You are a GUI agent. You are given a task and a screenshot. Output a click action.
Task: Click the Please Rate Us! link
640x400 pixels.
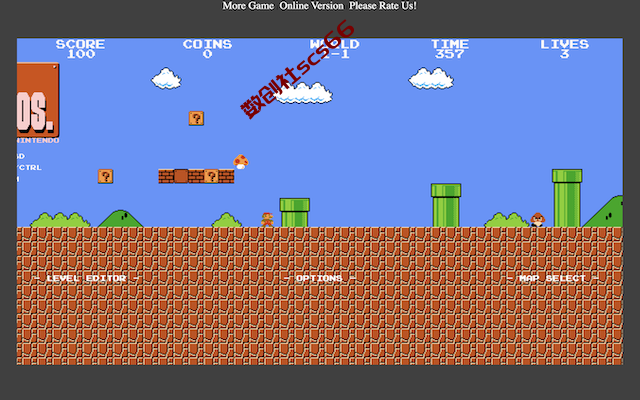[383, 6]
